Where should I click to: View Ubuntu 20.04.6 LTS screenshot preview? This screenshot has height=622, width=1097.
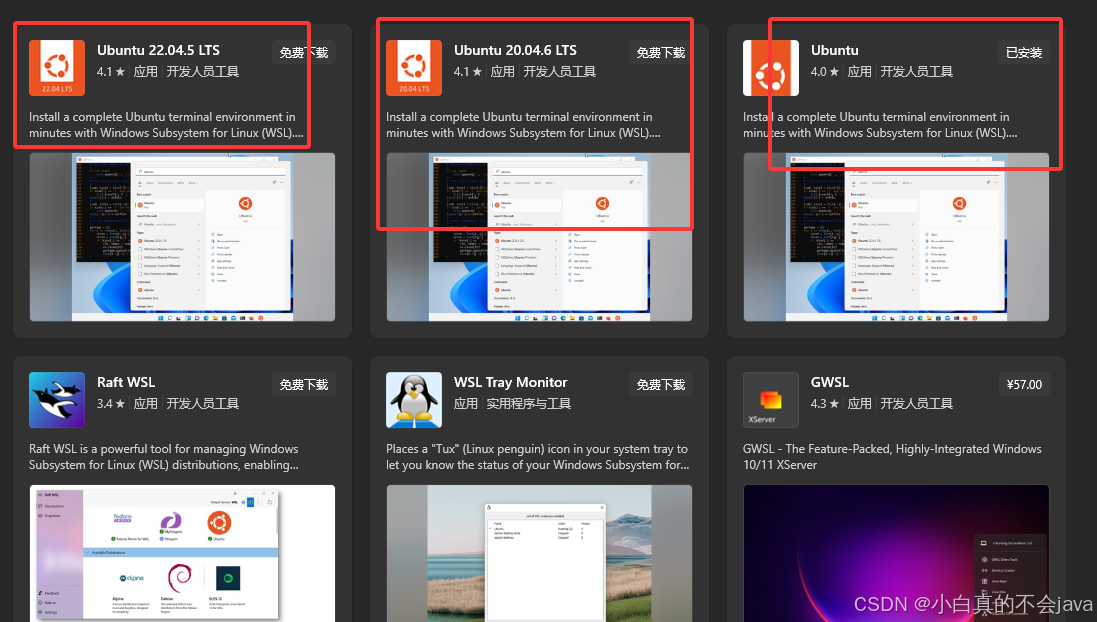click(x=539, y=237)
